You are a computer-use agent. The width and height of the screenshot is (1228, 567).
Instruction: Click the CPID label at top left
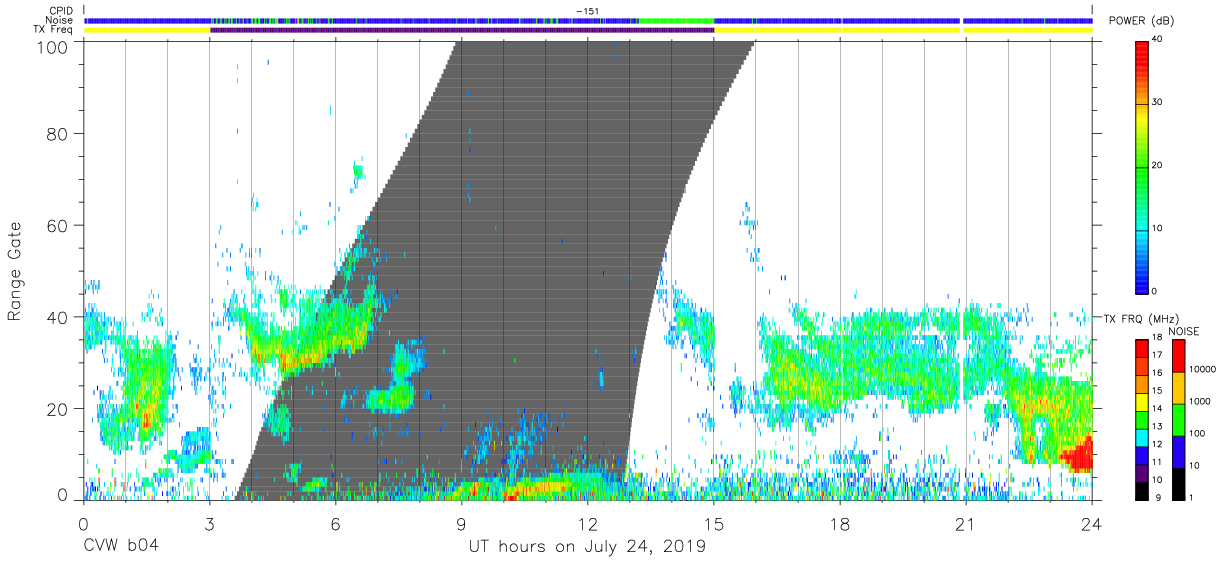point(60,11)
